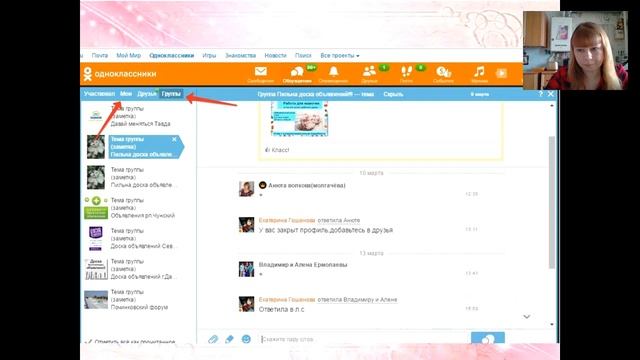
Task: Open the Одноклассники top bar link
Action: coord(171,56)
